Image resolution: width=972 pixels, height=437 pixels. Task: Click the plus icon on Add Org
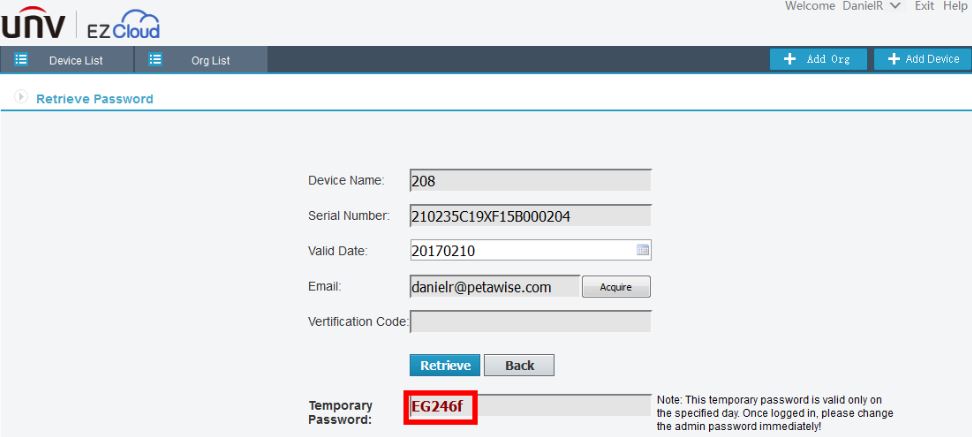pos(789,60)
